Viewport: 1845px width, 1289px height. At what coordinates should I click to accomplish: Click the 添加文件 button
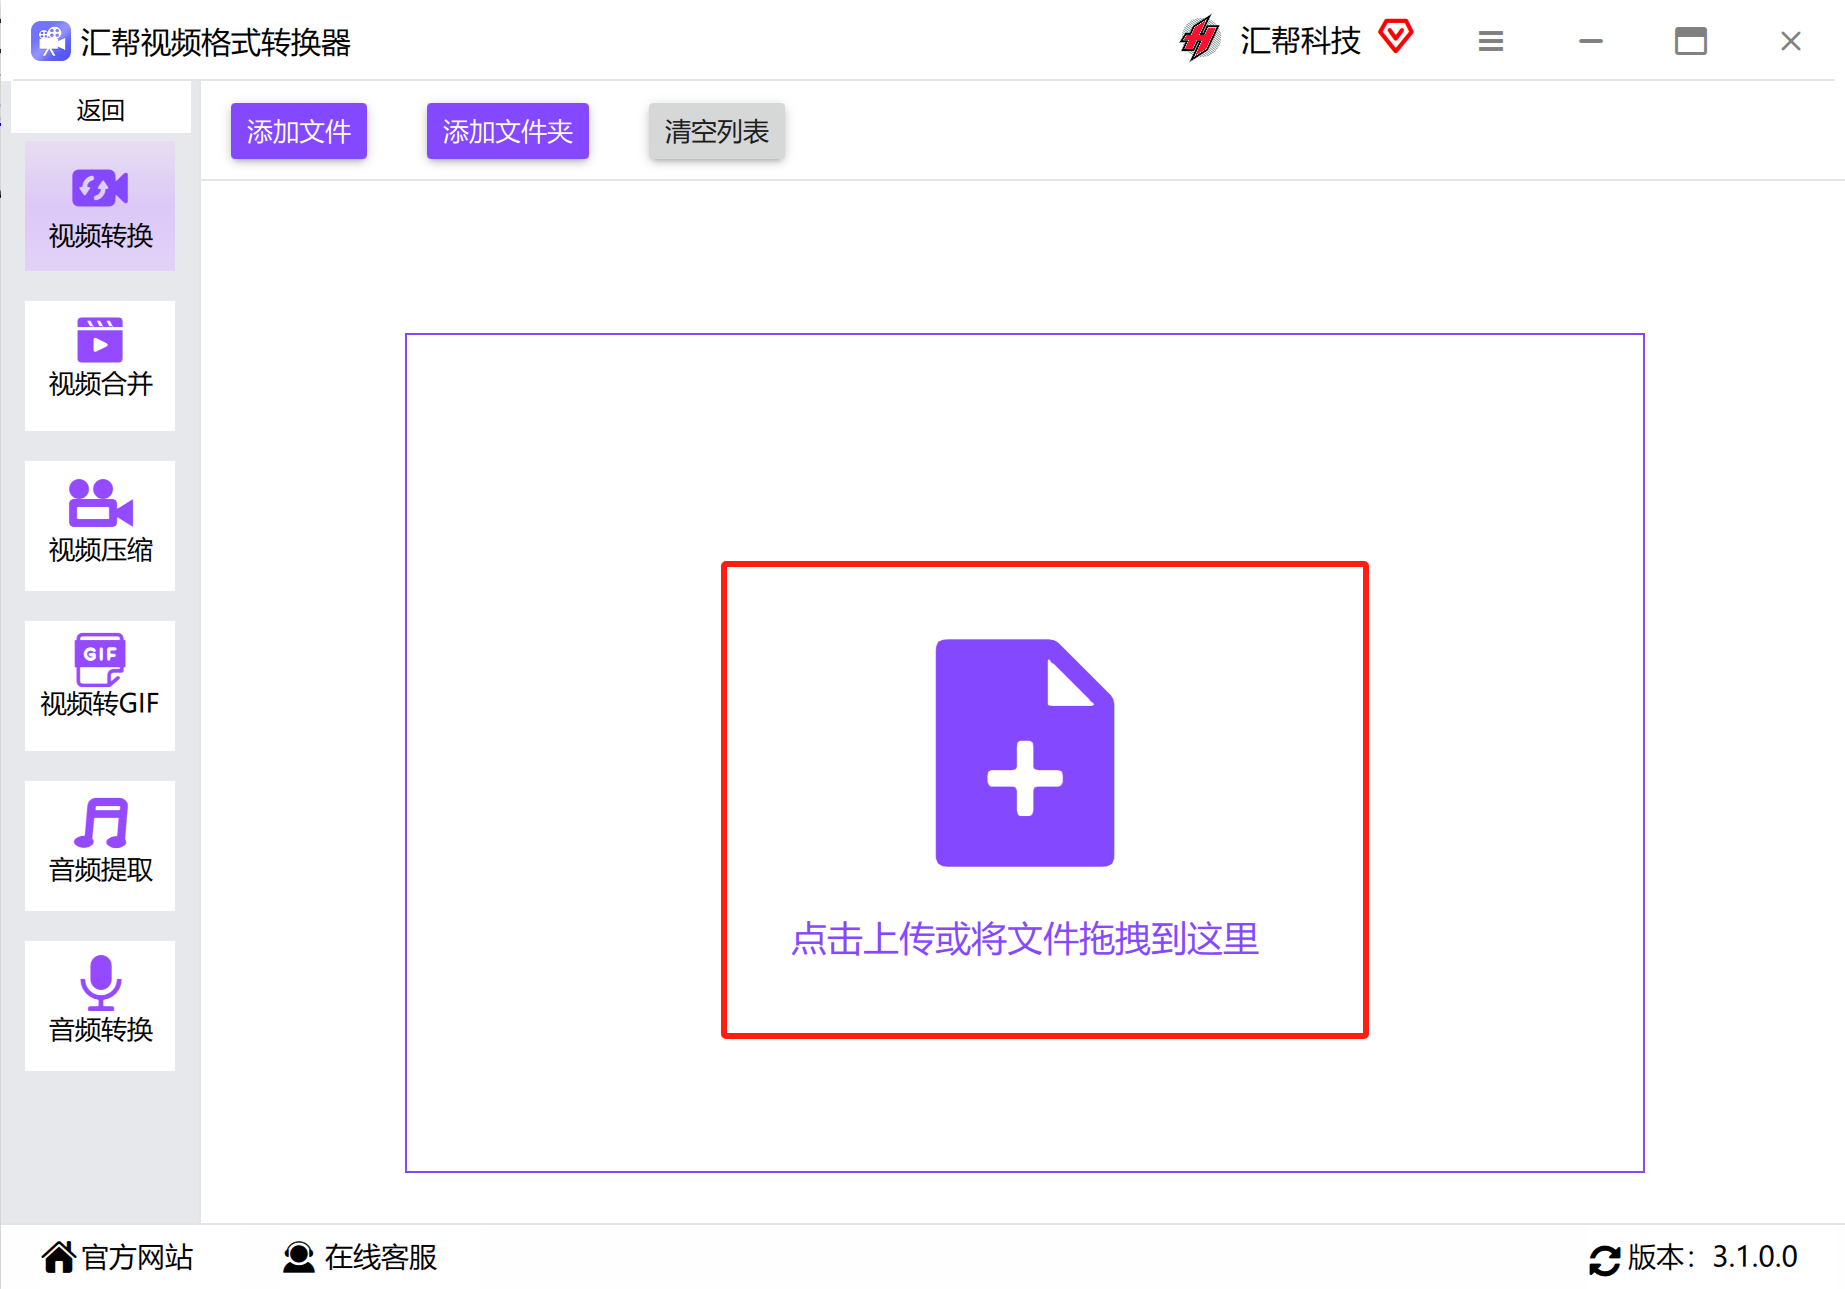tap(298, 131)
